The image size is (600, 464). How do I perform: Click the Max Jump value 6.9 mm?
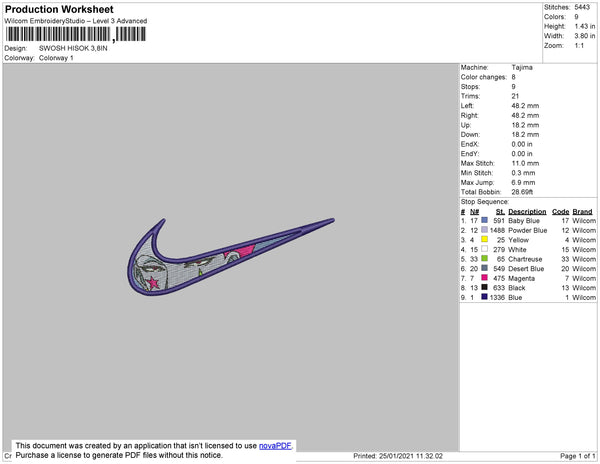point(523,182)
